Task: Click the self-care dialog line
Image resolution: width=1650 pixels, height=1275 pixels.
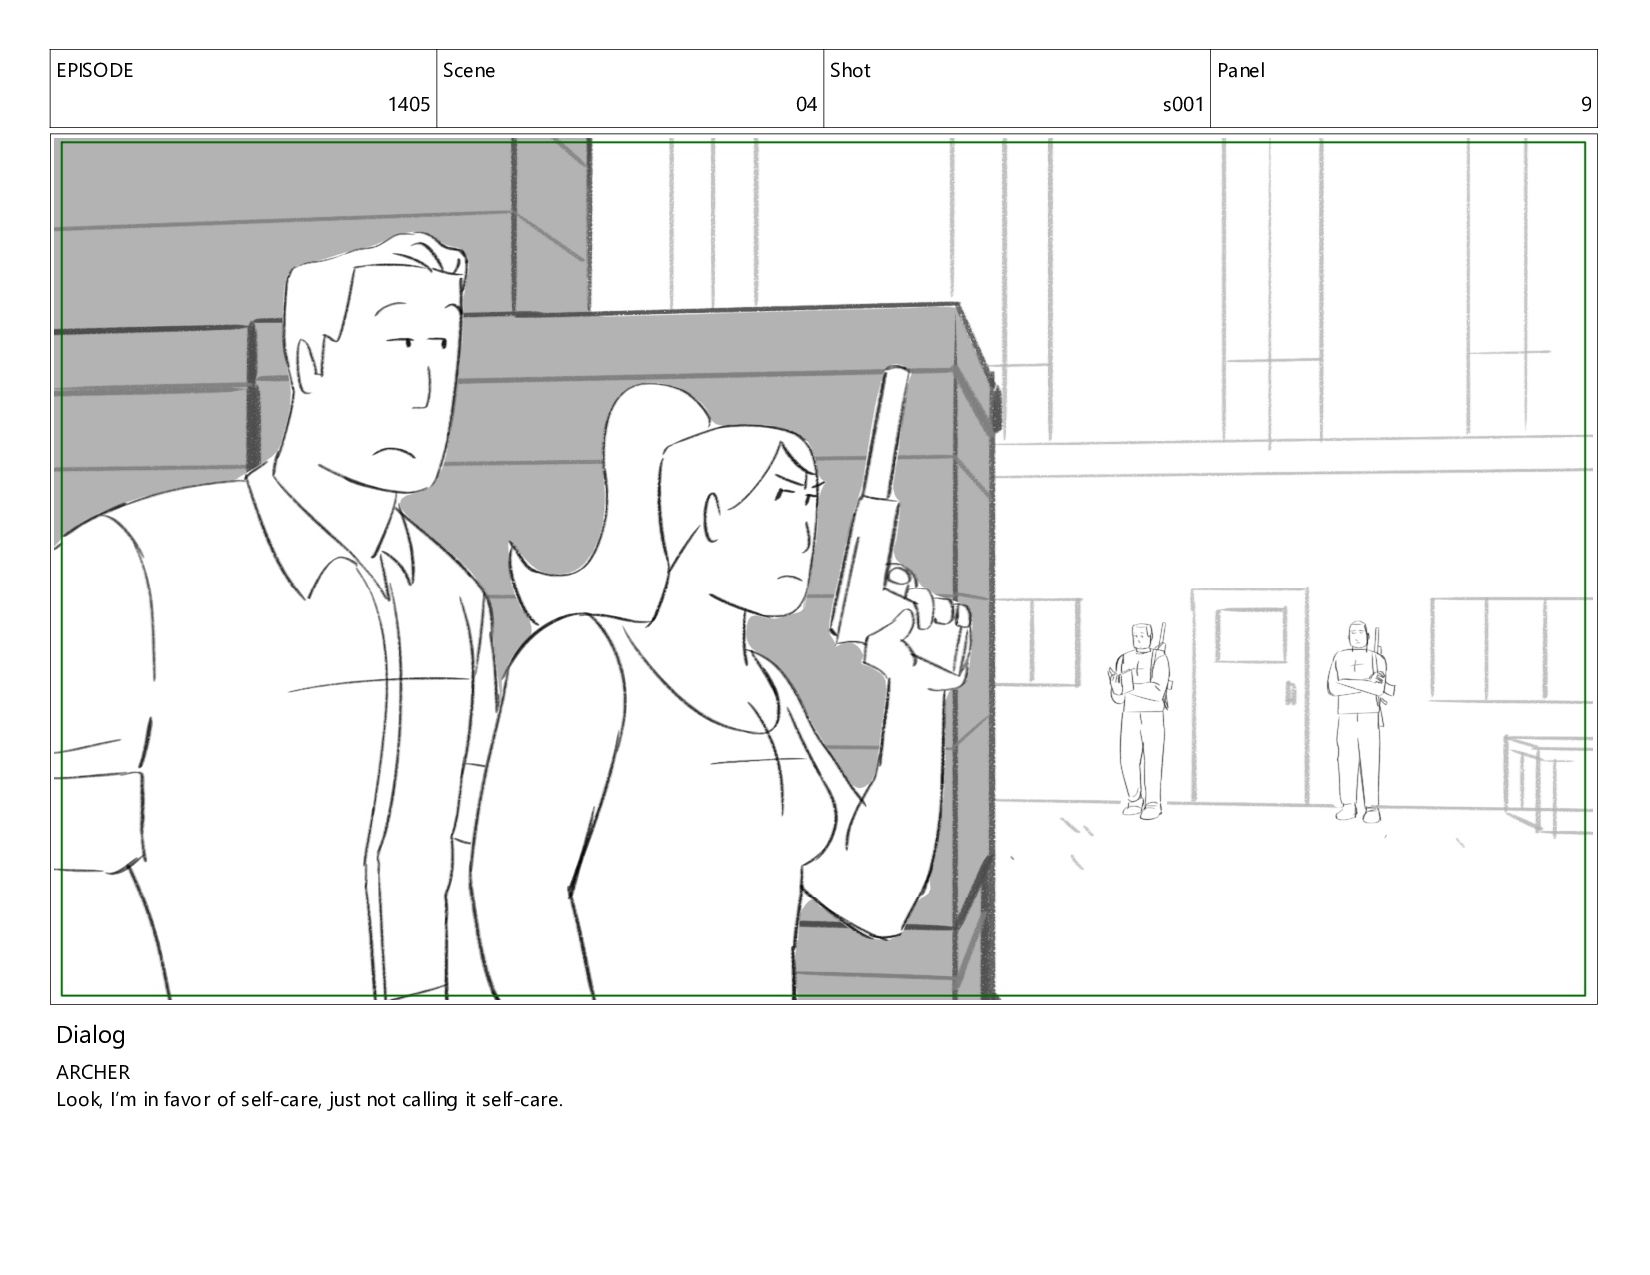Action: [x=310, y=1100]
